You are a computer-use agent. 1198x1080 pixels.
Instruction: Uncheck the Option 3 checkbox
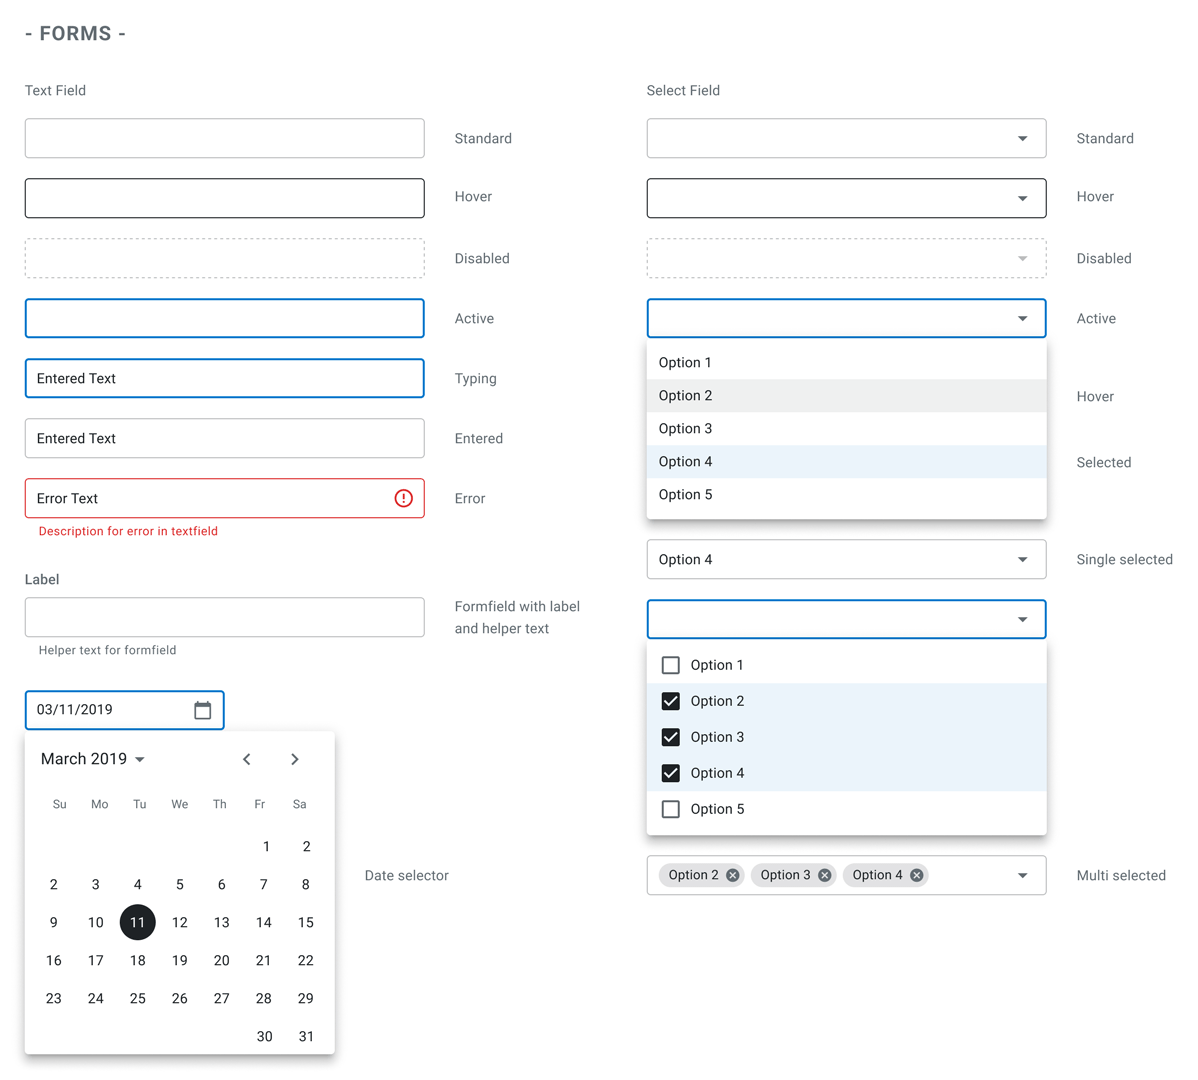[671, 737]
